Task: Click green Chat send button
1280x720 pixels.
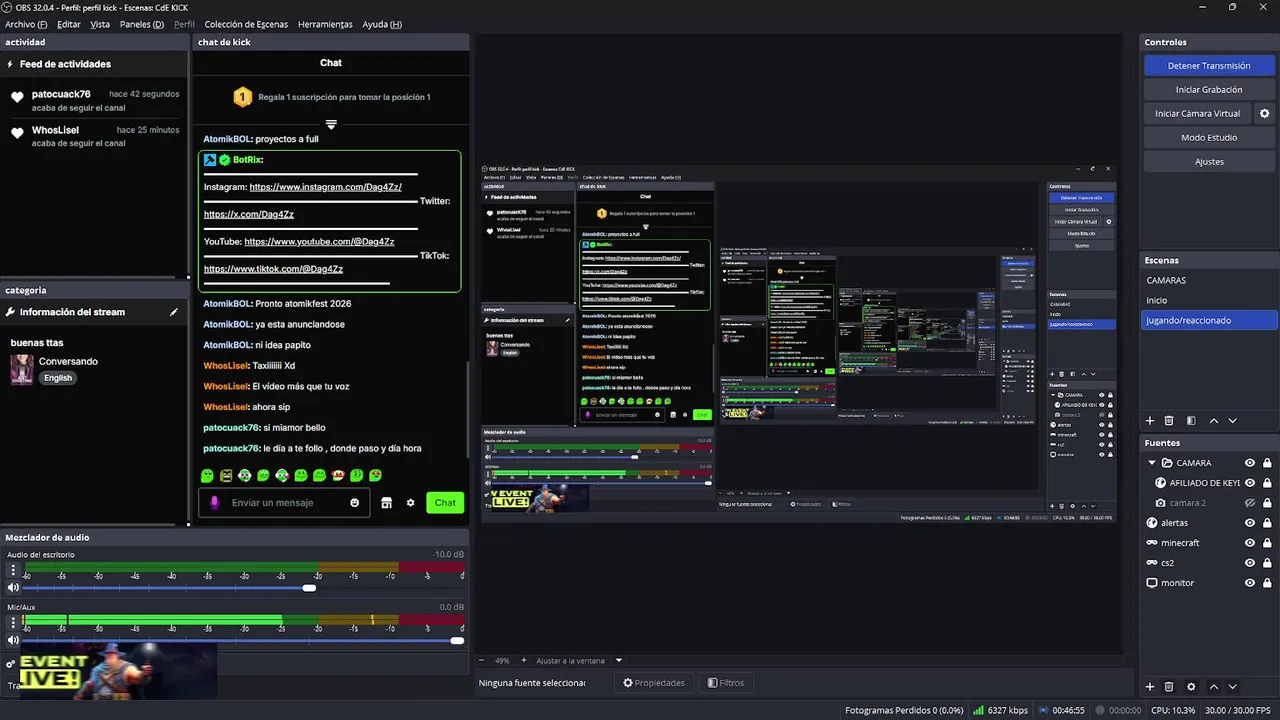Action: click(x=445, y=503)
